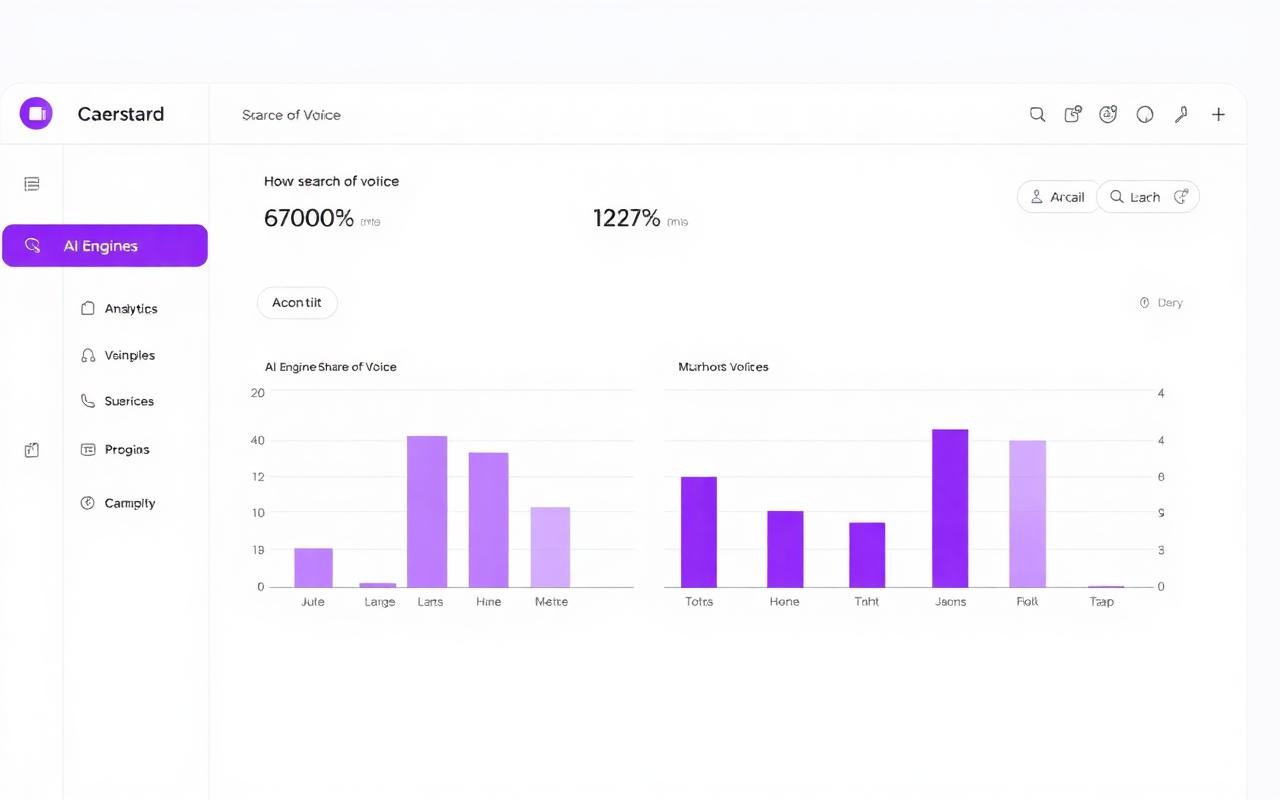
Task: Select AI Engines in the sidebar
Action: (x=105, y=246)
